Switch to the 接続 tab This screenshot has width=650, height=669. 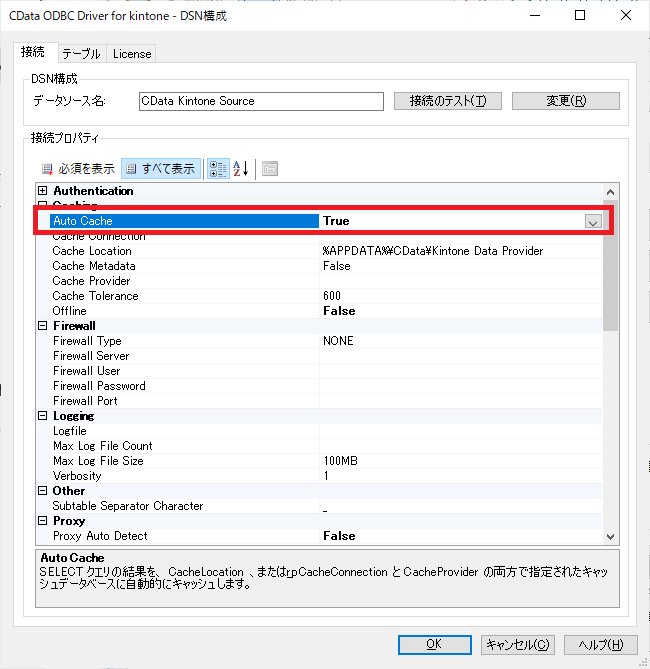(x=33, y=52)
